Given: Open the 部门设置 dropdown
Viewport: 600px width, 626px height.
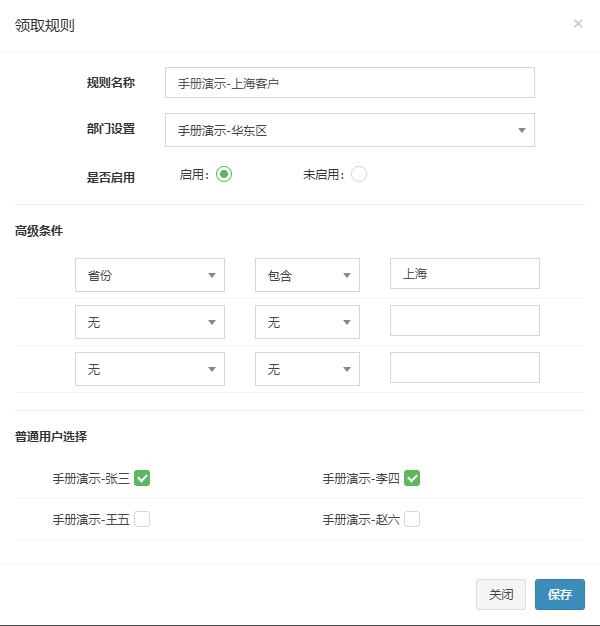Looking at the screenshot, I should tap(350, 130).
